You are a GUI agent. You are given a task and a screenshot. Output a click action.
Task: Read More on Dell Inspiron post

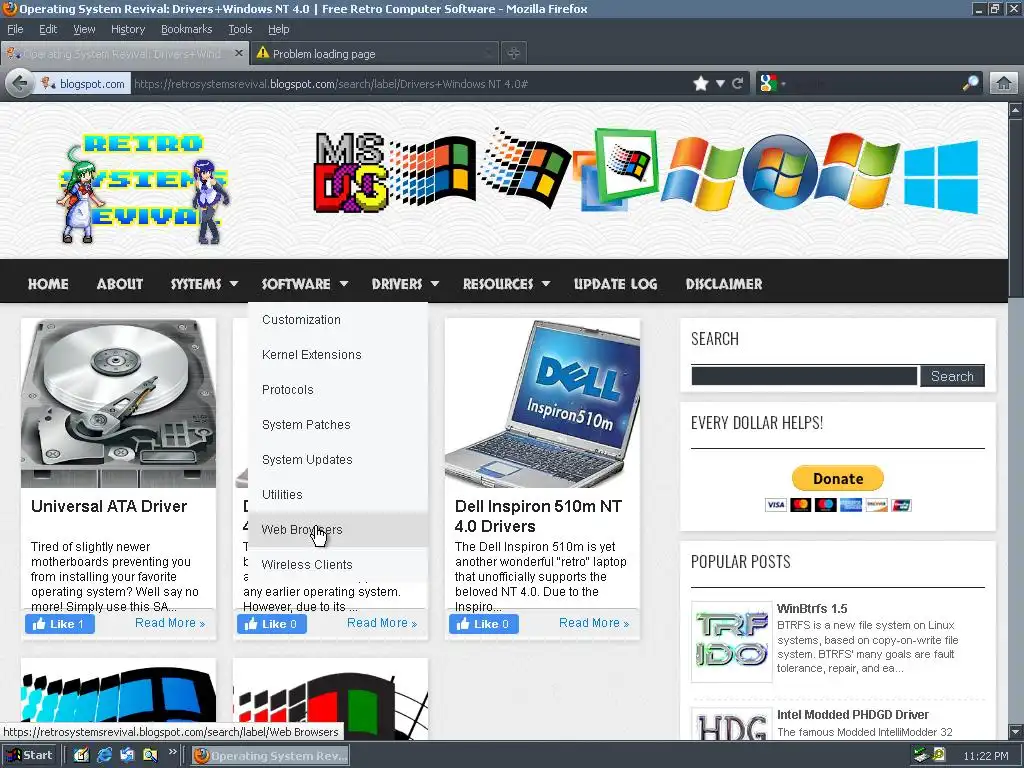click(x=594, y=623)
